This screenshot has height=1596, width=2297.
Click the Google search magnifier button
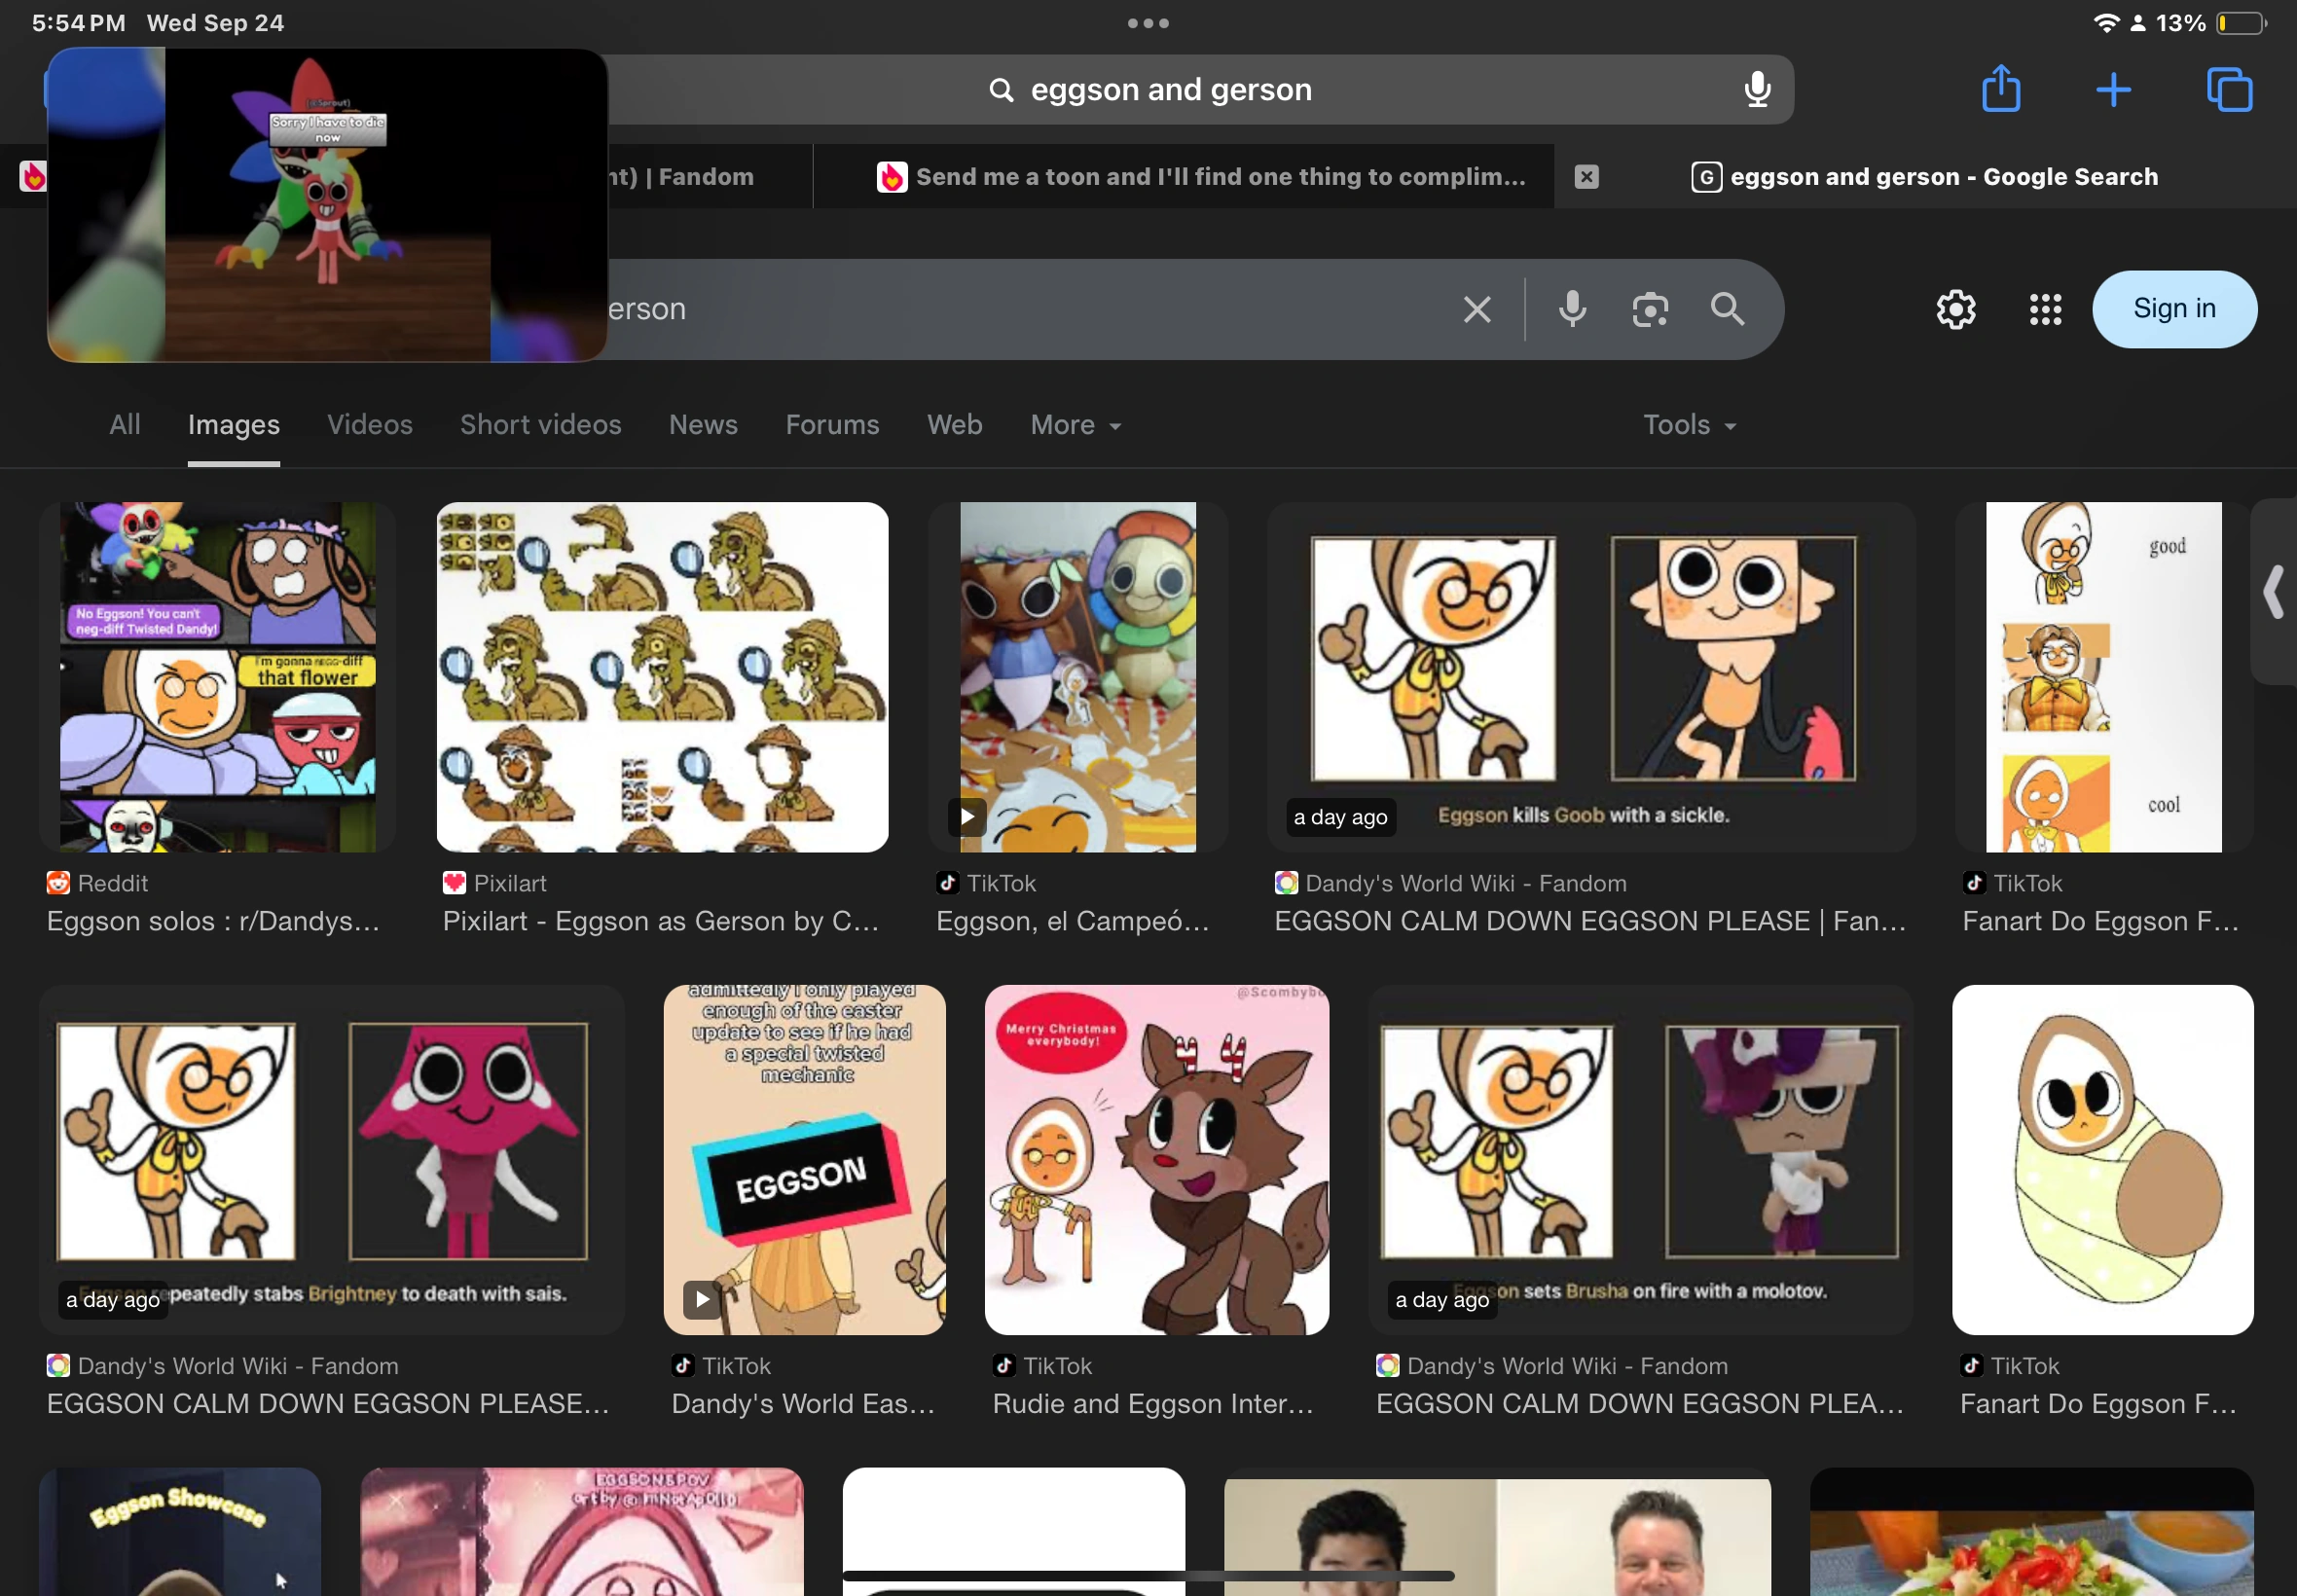pyautogui.click(x=1727, y=309)
